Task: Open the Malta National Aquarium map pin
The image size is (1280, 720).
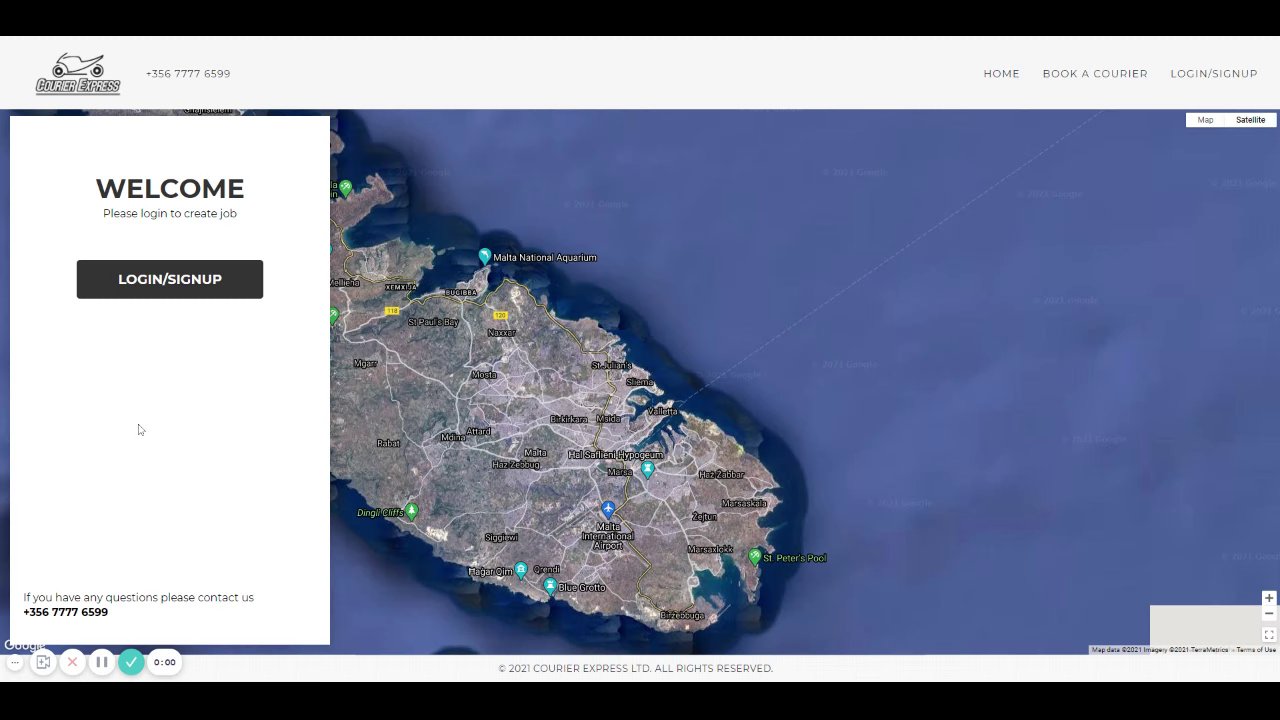Action: pos(485,257)
